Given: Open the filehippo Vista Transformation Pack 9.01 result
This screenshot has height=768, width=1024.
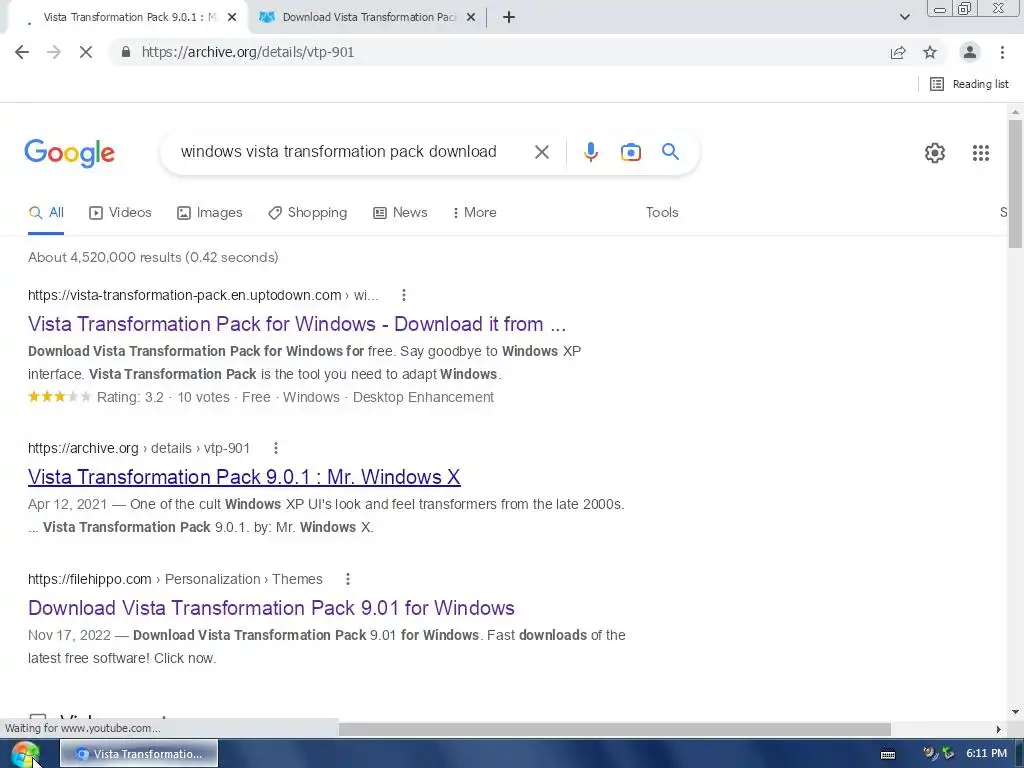Looking at the screenshot, I should click(271, 608).
